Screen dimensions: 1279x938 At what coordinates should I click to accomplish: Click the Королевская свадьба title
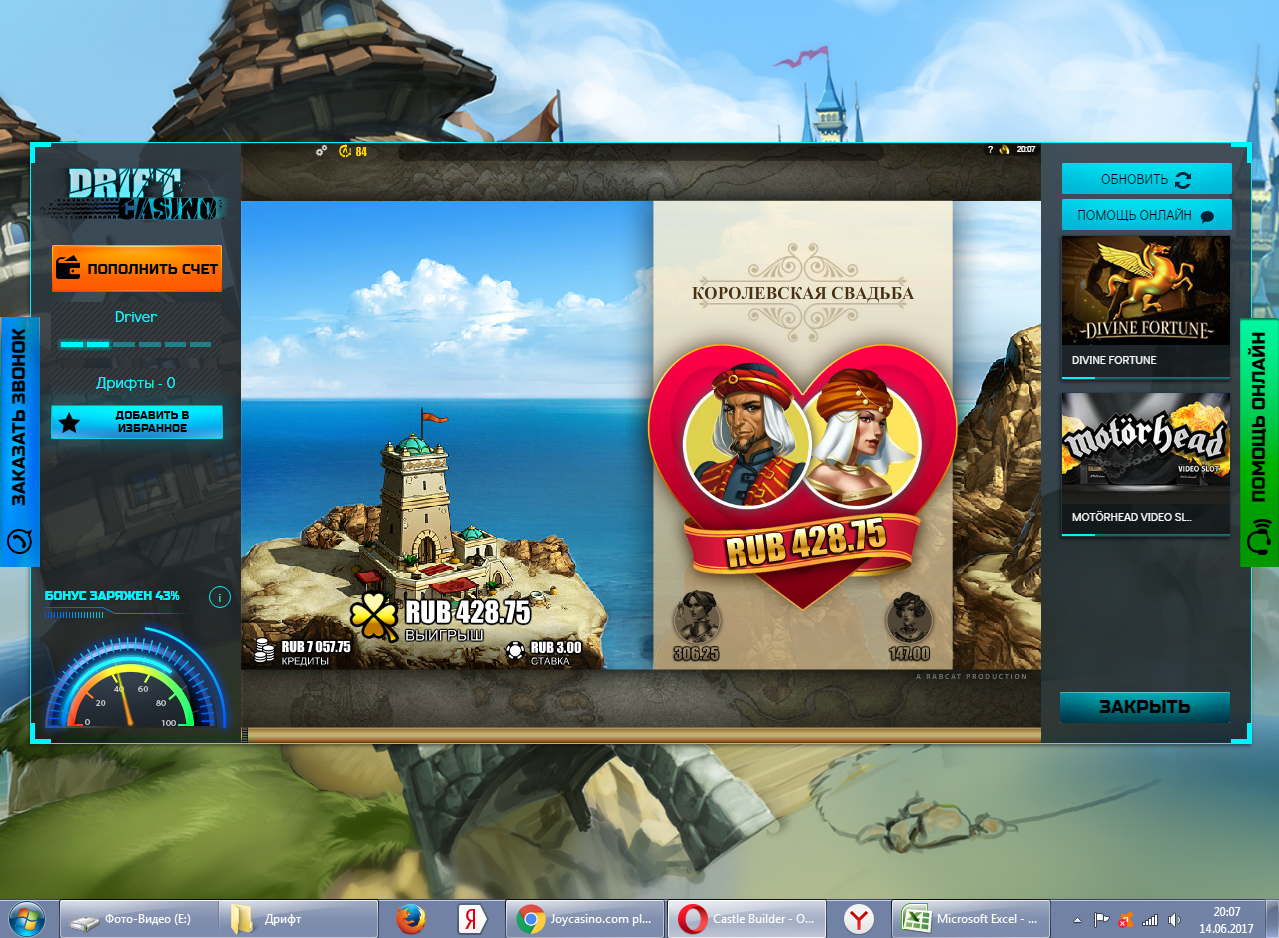point(803,293)
